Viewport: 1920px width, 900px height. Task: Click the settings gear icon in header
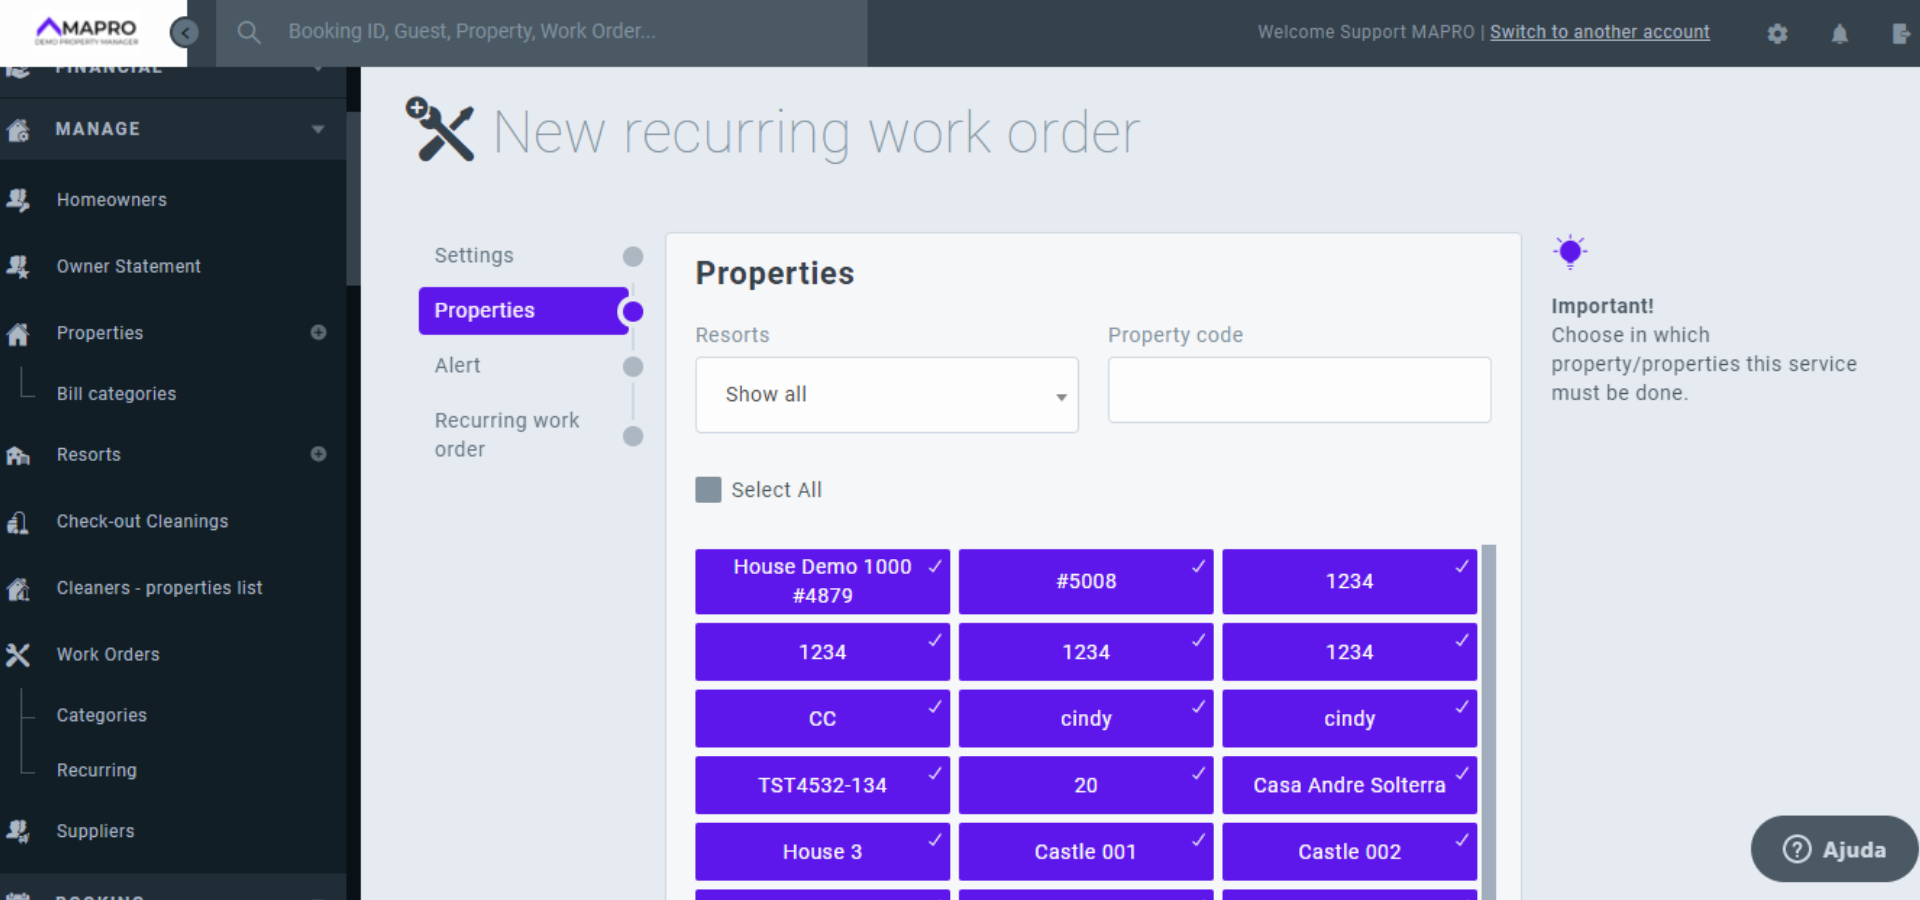(1777, 33)
